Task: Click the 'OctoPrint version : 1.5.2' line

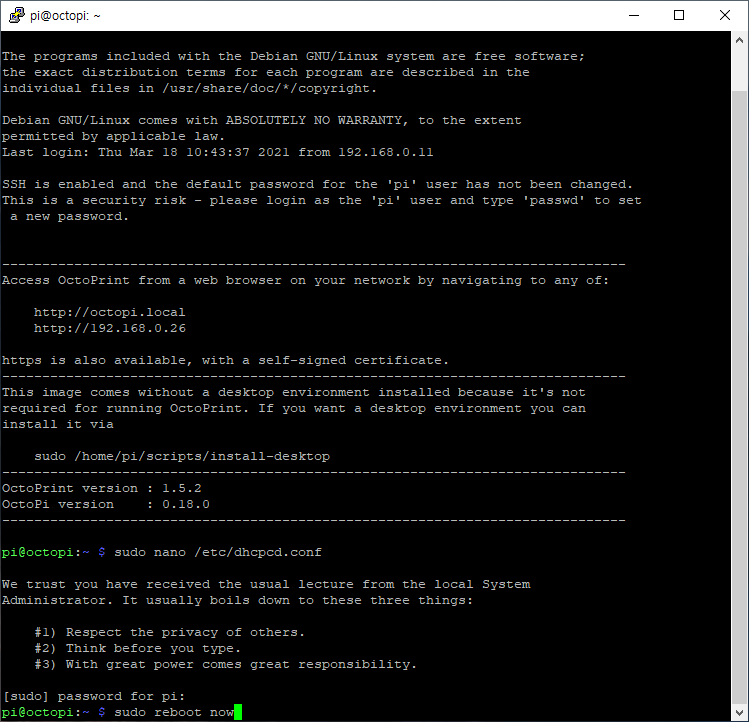Action: pyautogui.click(x=102, y=488)
